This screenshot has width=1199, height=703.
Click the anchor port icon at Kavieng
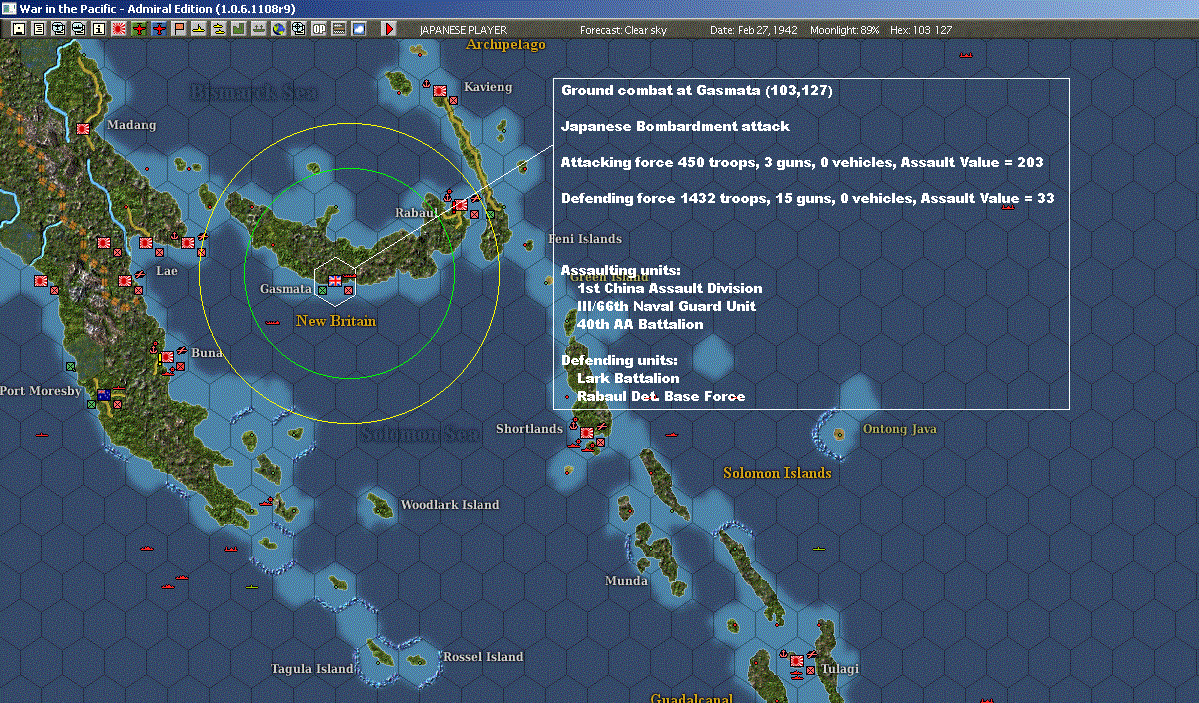(x=427, y=83)
